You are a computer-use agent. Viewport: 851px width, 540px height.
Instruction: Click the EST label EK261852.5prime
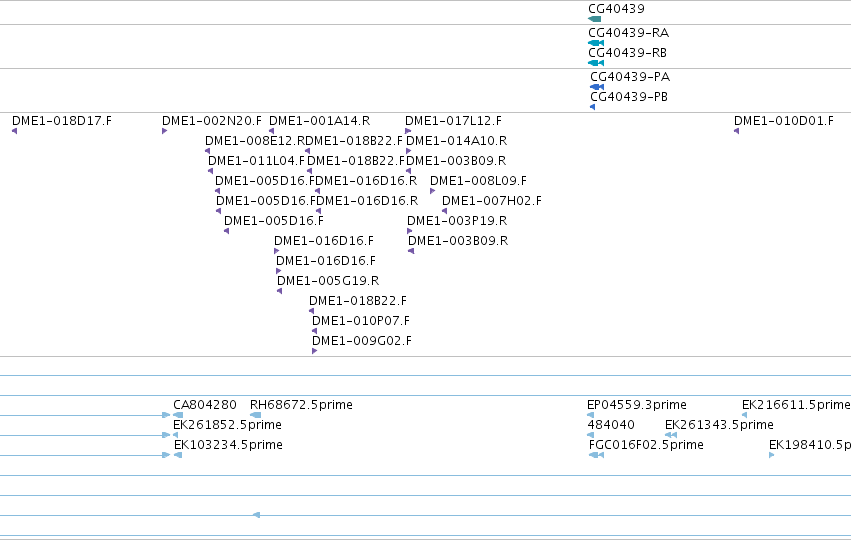(227, 425)
